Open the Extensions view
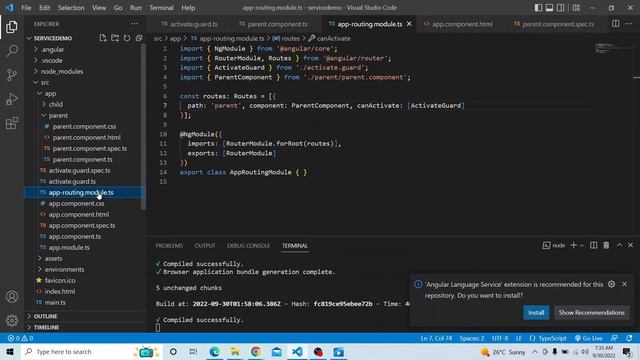 click(x=12, y=123)
